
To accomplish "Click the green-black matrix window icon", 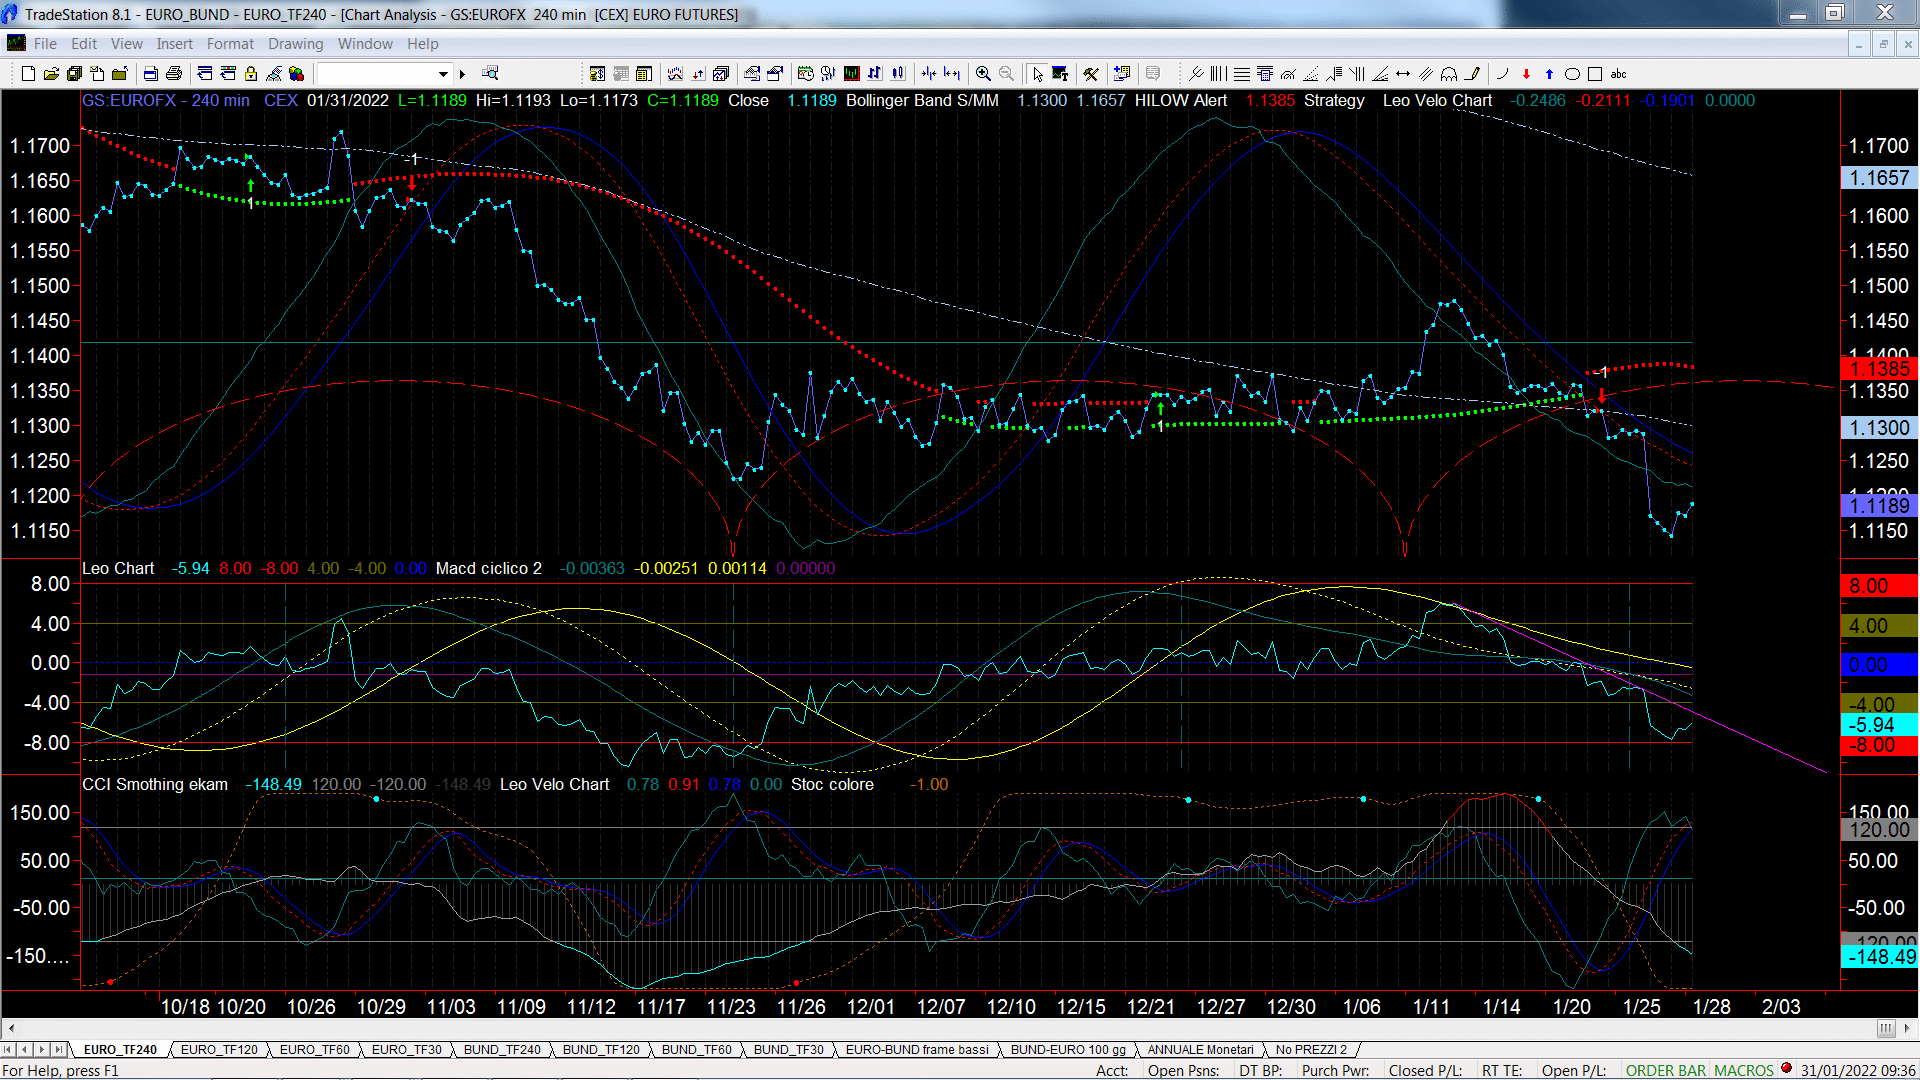I will click(851, 74).
